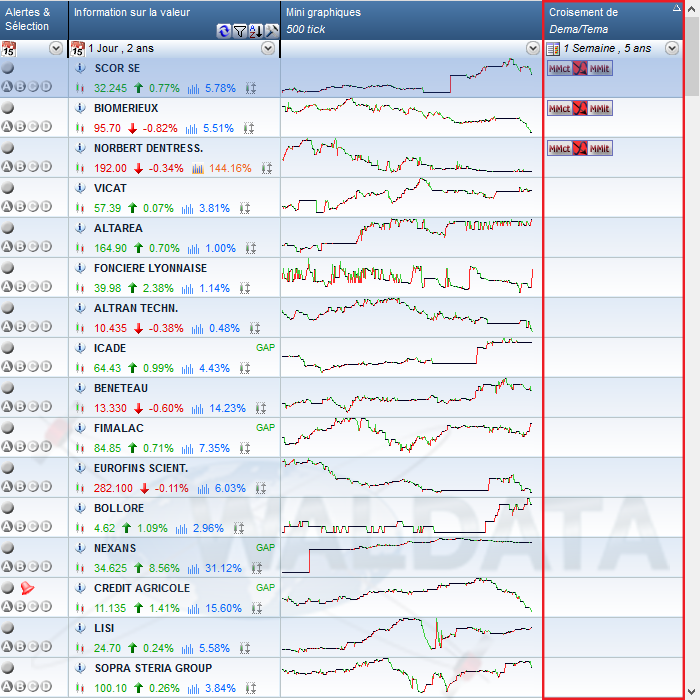Toggle the grey selection circle for LISI
This screenshot has height=700, width=700.
point(8,628)
